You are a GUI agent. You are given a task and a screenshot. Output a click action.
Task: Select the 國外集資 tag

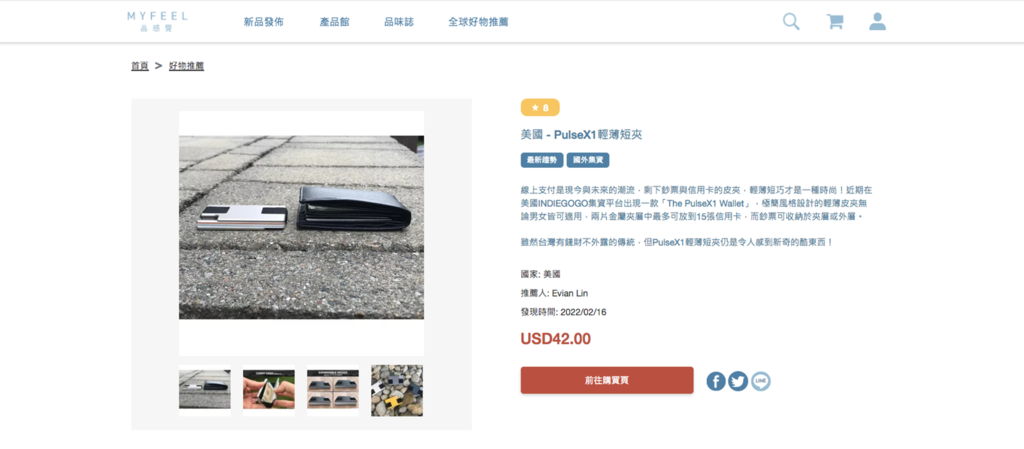[588, 160]
